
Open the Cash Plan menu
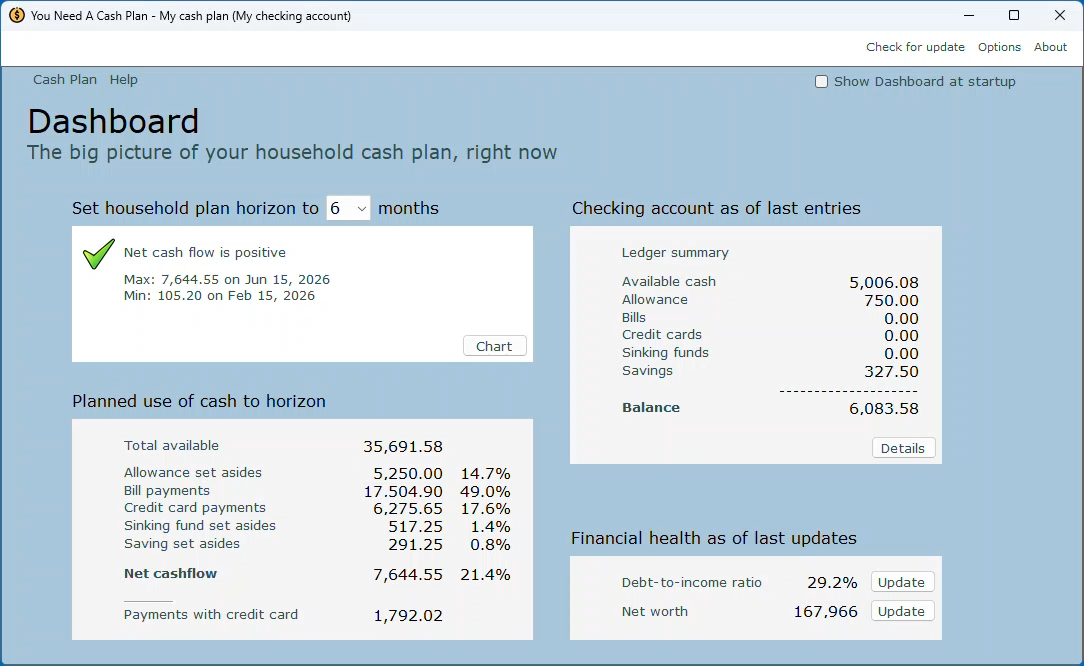coord(65,80)
